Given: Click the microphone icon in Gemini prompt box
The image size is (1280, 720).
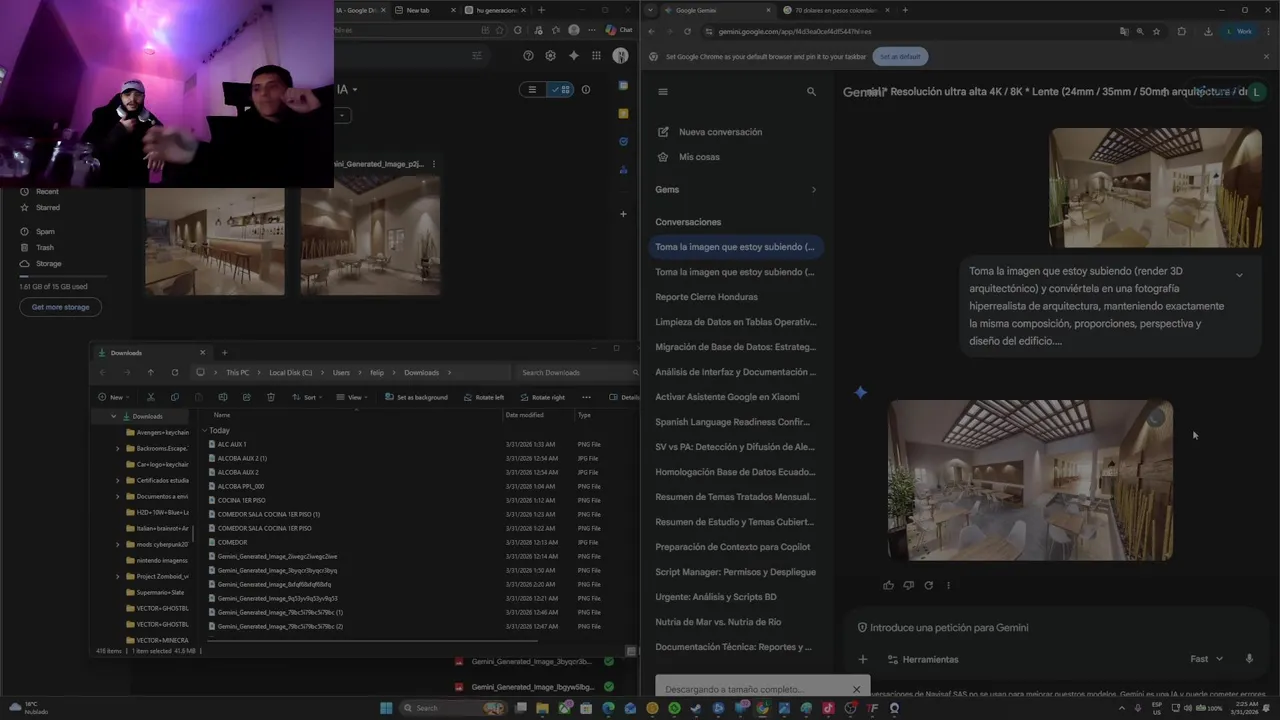Looking at the screenshot, I should 1249,659.
